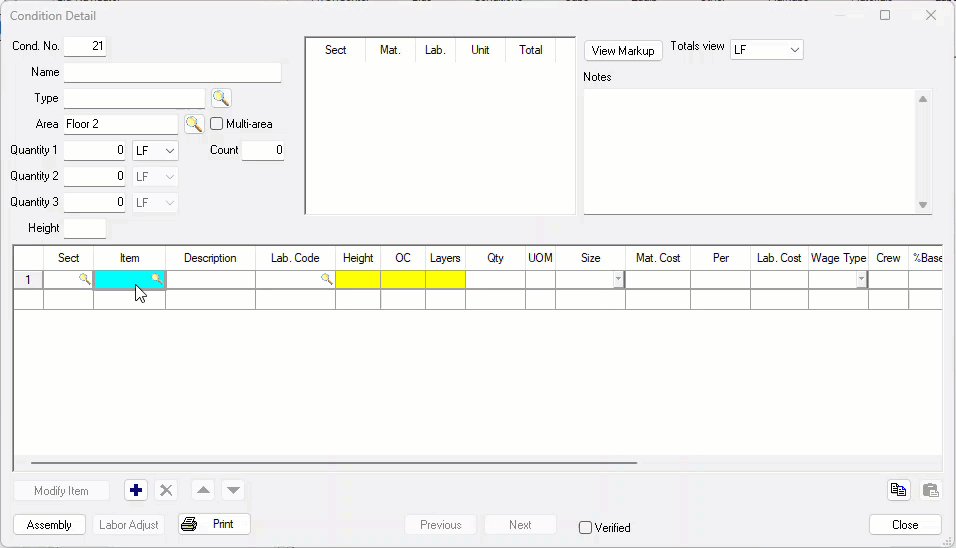This screenshot has width=956, height=548.
Task: Click the Total column header in totals table
Action: (530, 50)
